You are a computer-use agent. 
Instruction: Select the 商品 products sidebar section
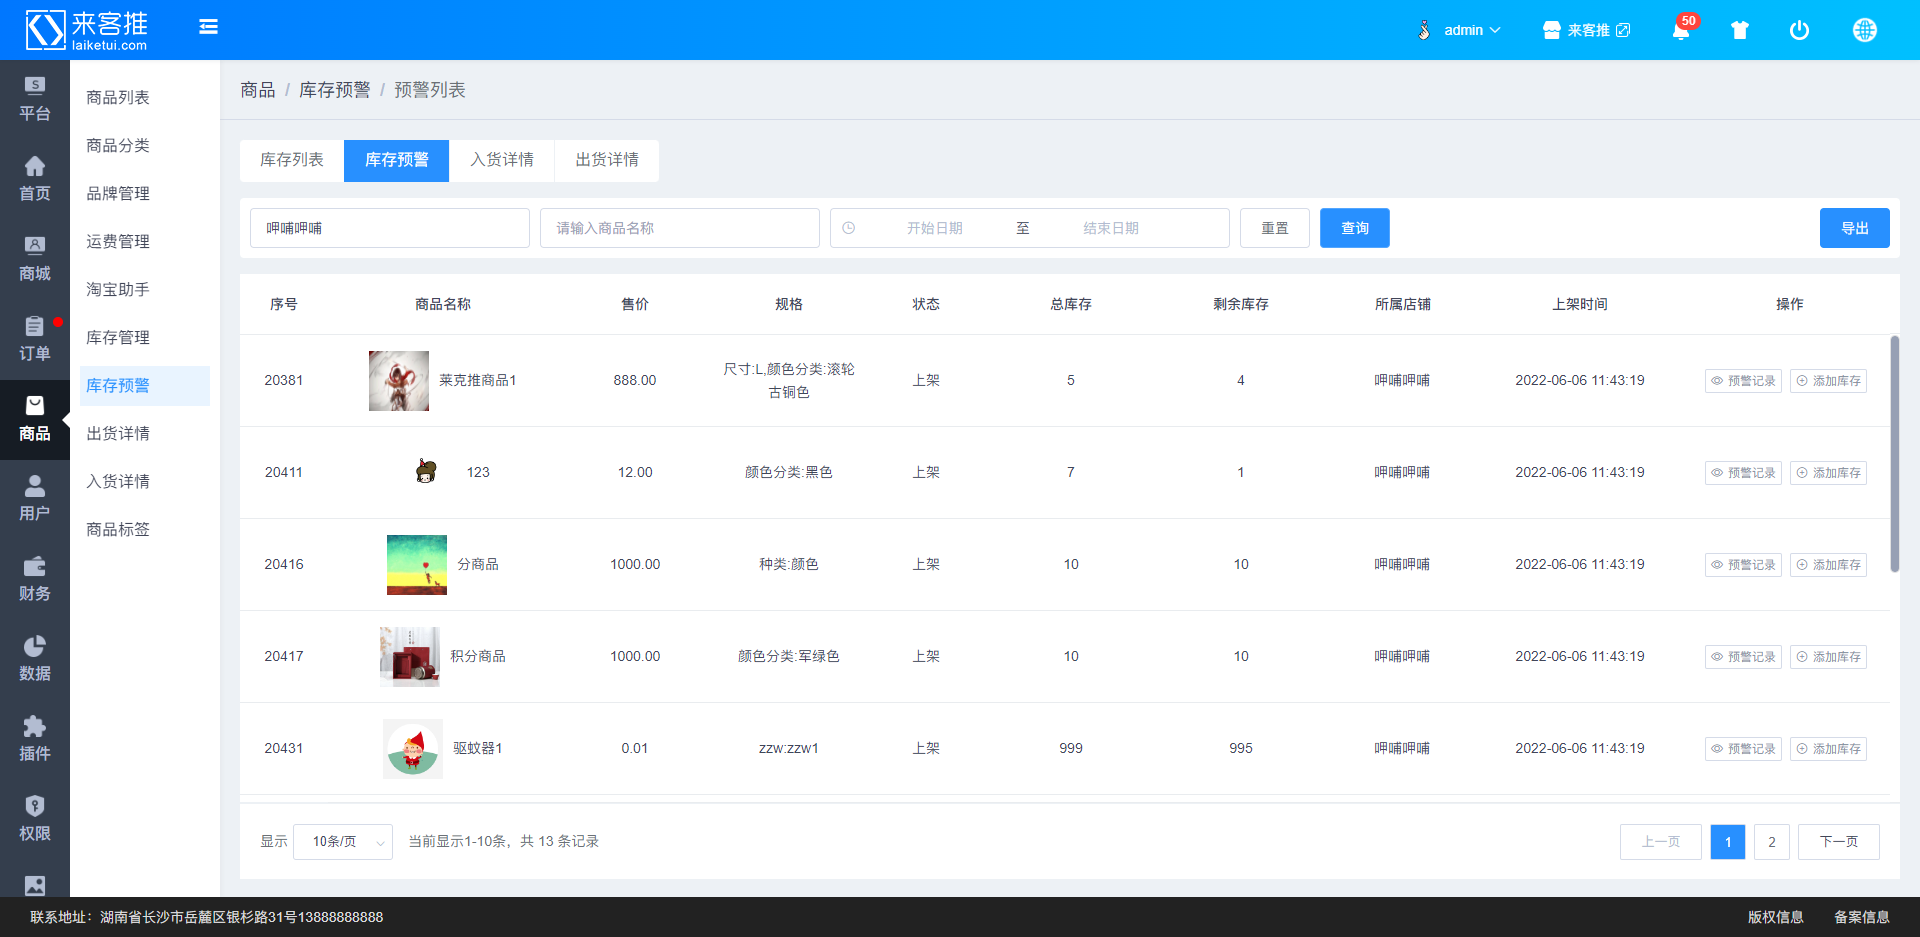click(x=35, y=419)
